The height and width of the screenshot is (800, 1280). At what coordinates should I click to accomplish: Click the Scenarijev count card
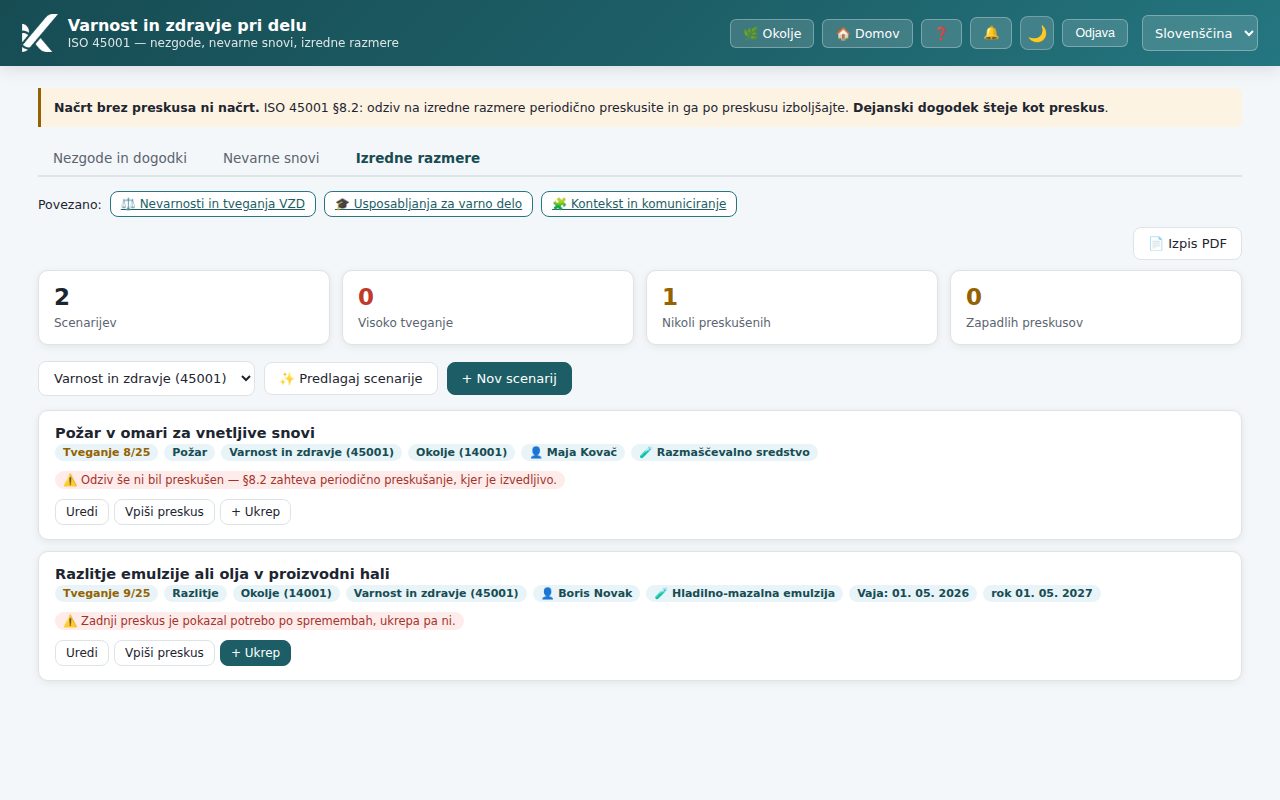184,308
